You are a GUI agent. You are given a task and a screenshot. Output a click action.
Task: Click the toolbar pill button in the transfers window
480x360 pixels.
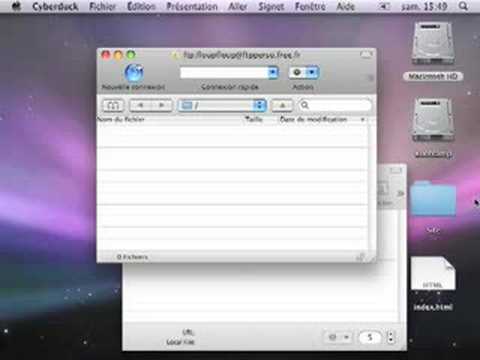tap(396, 170)
